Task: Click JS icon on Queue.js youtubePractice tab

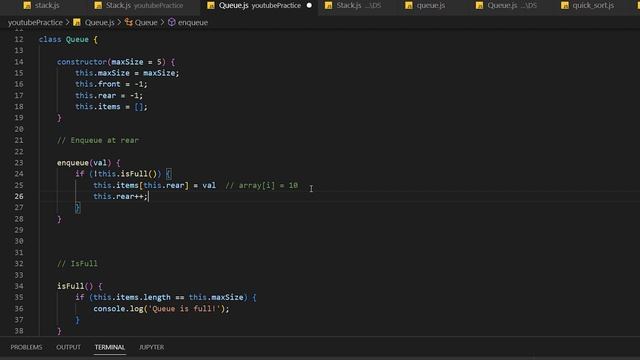Action: 211,6
